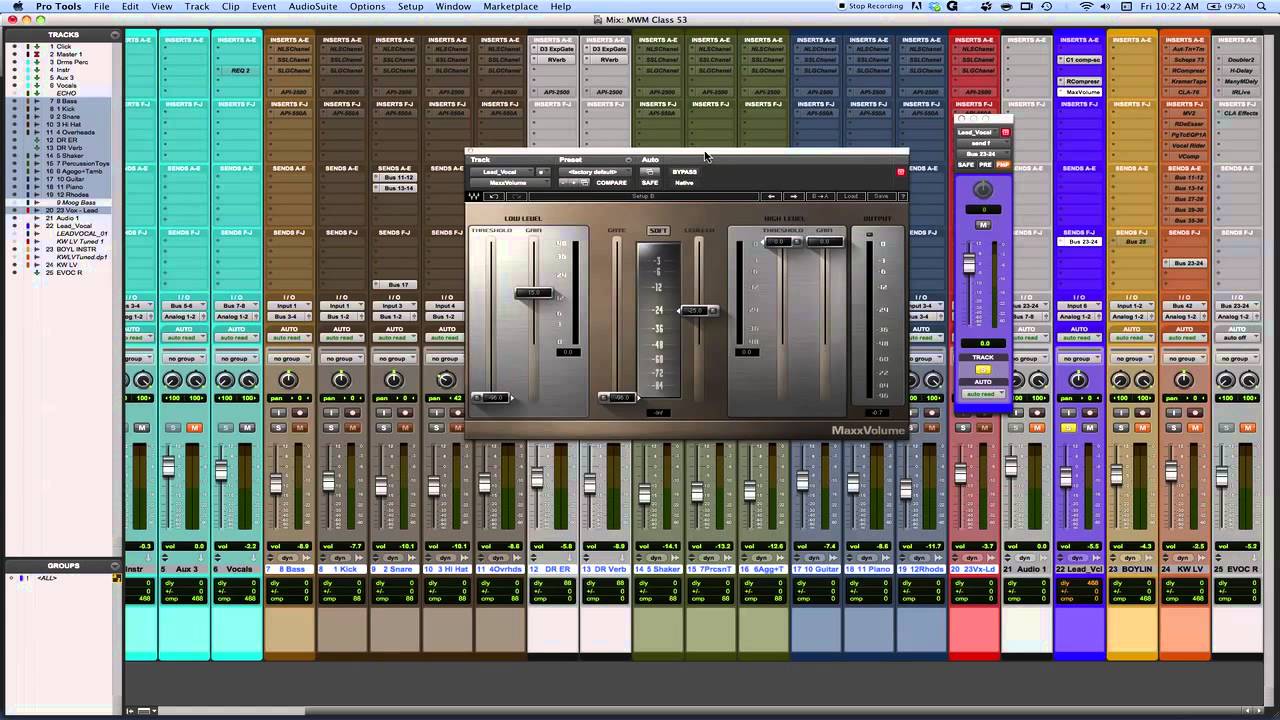Click the dyn button on the 8 Bass track

(x=289, y=557)
